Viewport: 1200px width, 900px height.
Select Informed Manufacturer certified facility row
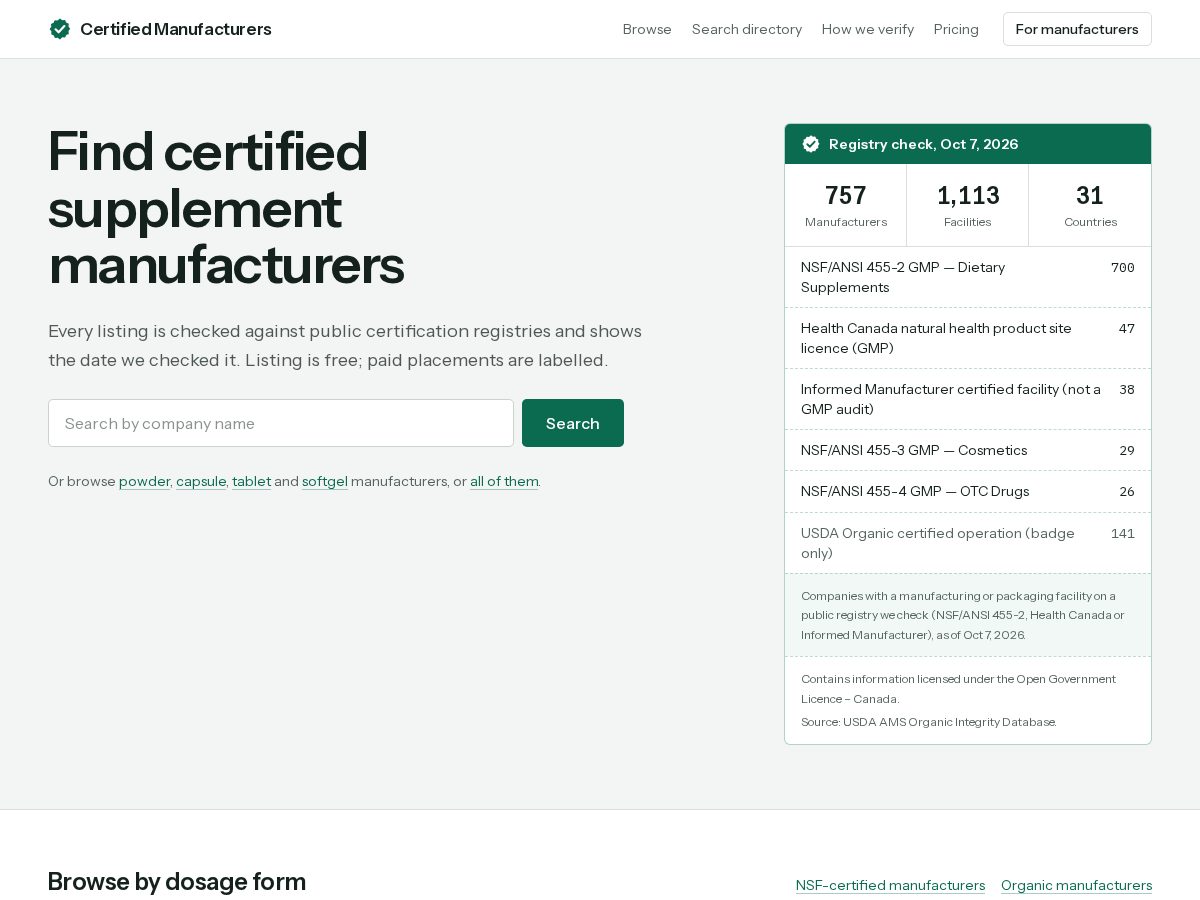point(968,399)
